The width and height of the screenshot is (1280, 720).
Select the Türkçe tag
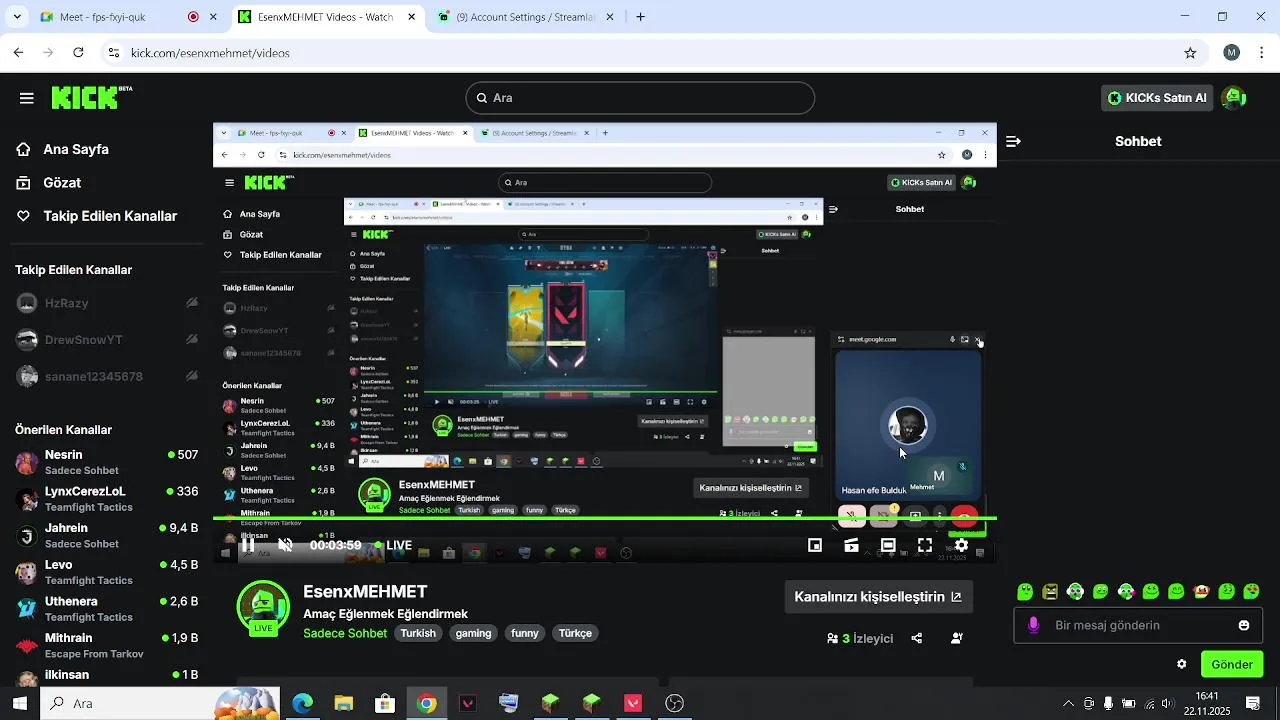(575, 633)
